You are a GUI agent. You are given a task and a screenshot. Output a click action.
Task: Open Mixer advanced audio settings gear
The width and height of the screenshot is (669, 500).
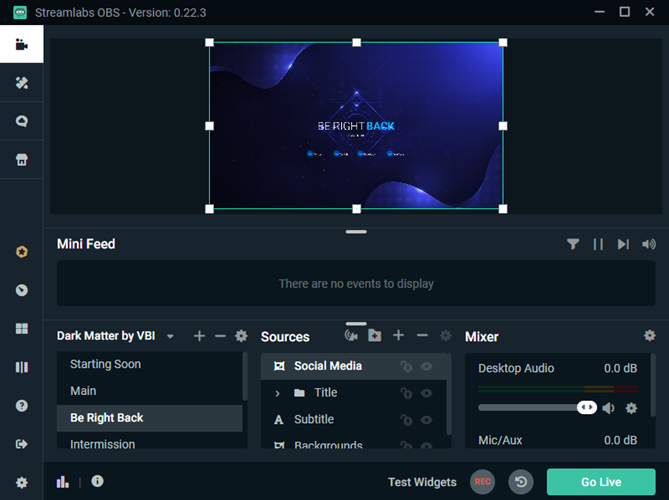pos(649,335)
